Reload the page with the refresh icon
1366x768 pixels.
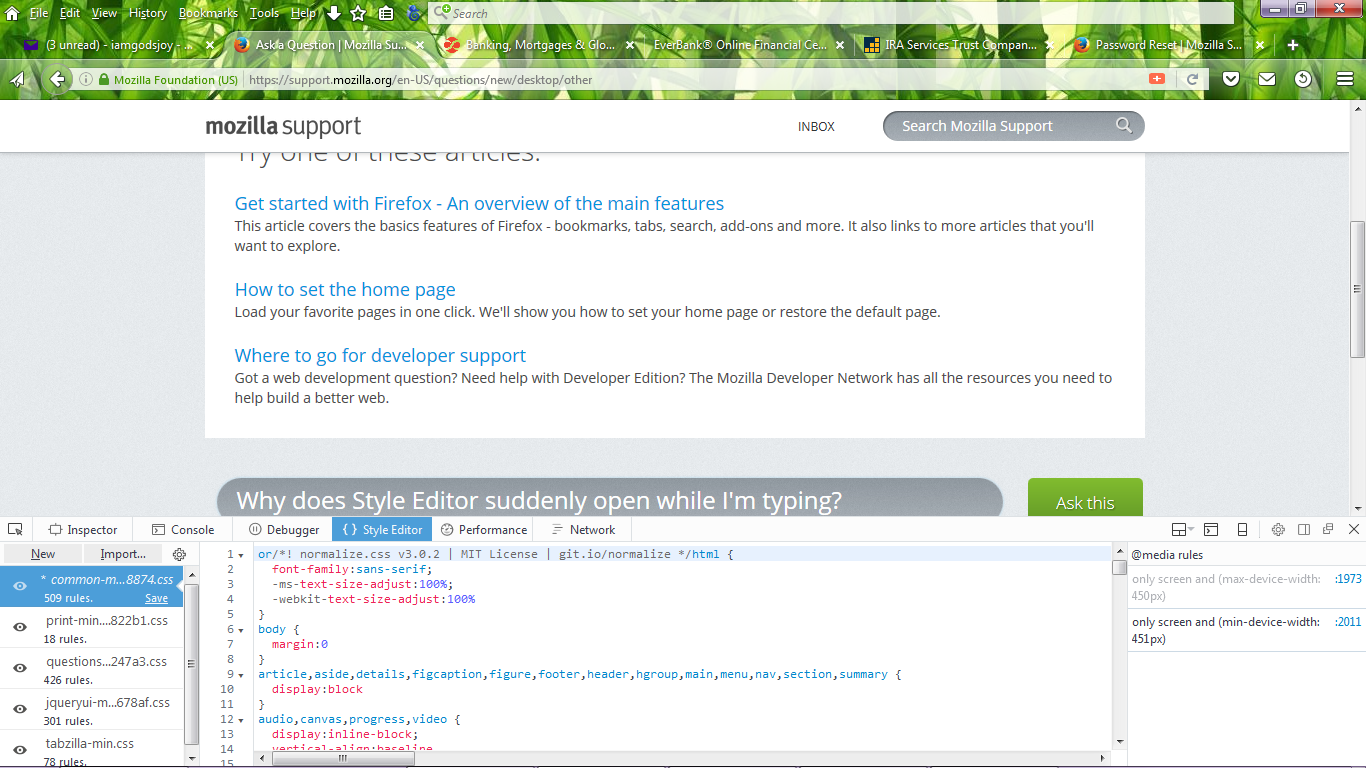coord(1192,79)
